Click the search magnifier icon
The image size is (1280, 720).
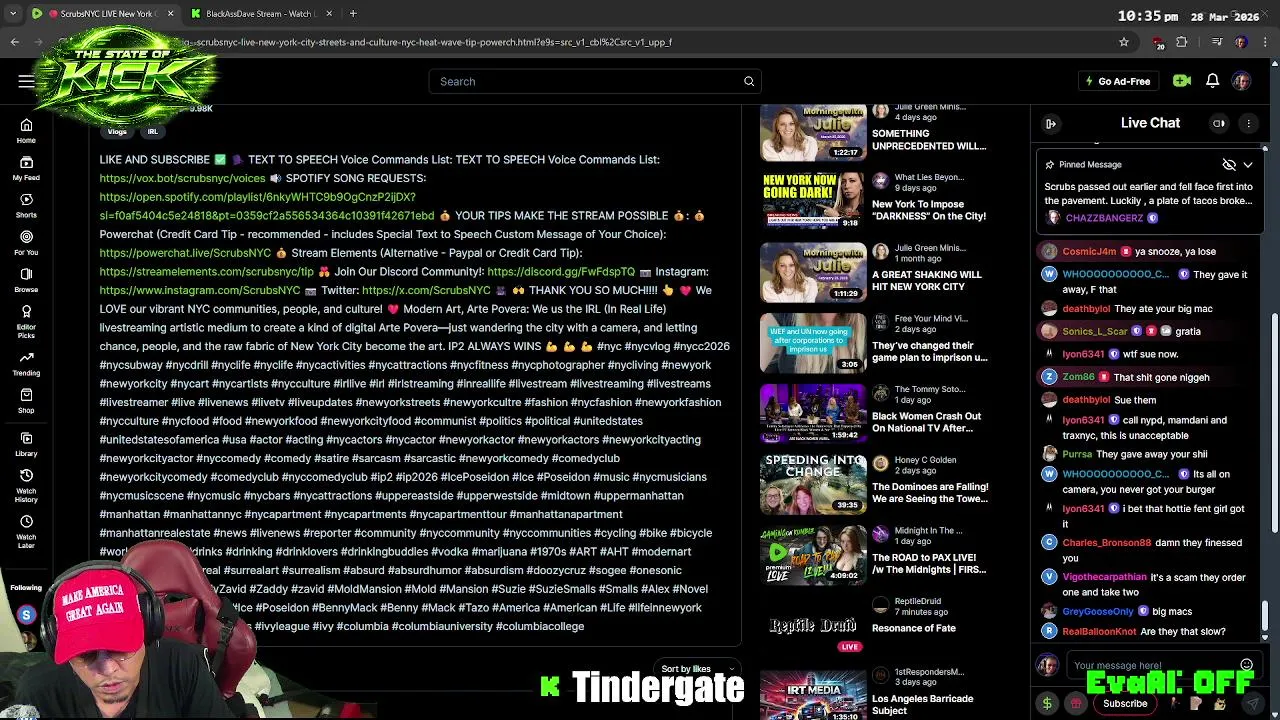coord(749,81)
